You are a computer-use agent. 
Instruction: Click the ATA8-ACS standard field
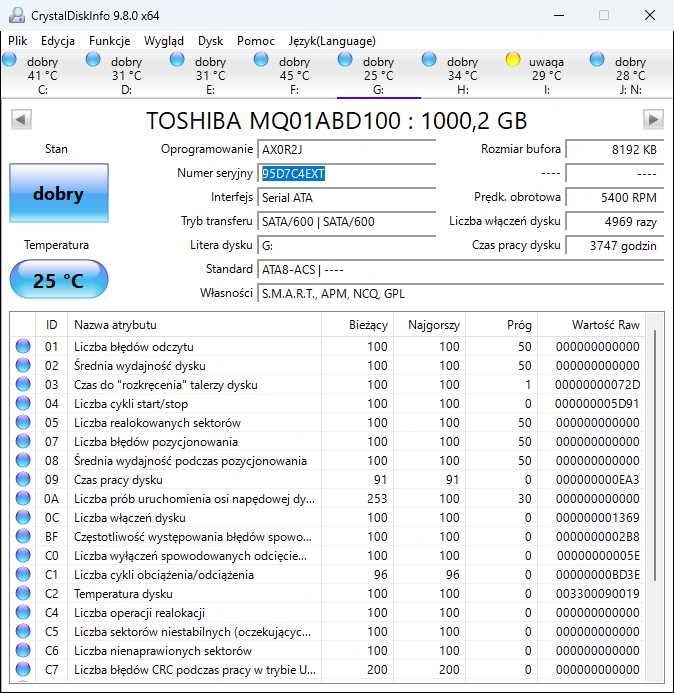click(461, 270)
